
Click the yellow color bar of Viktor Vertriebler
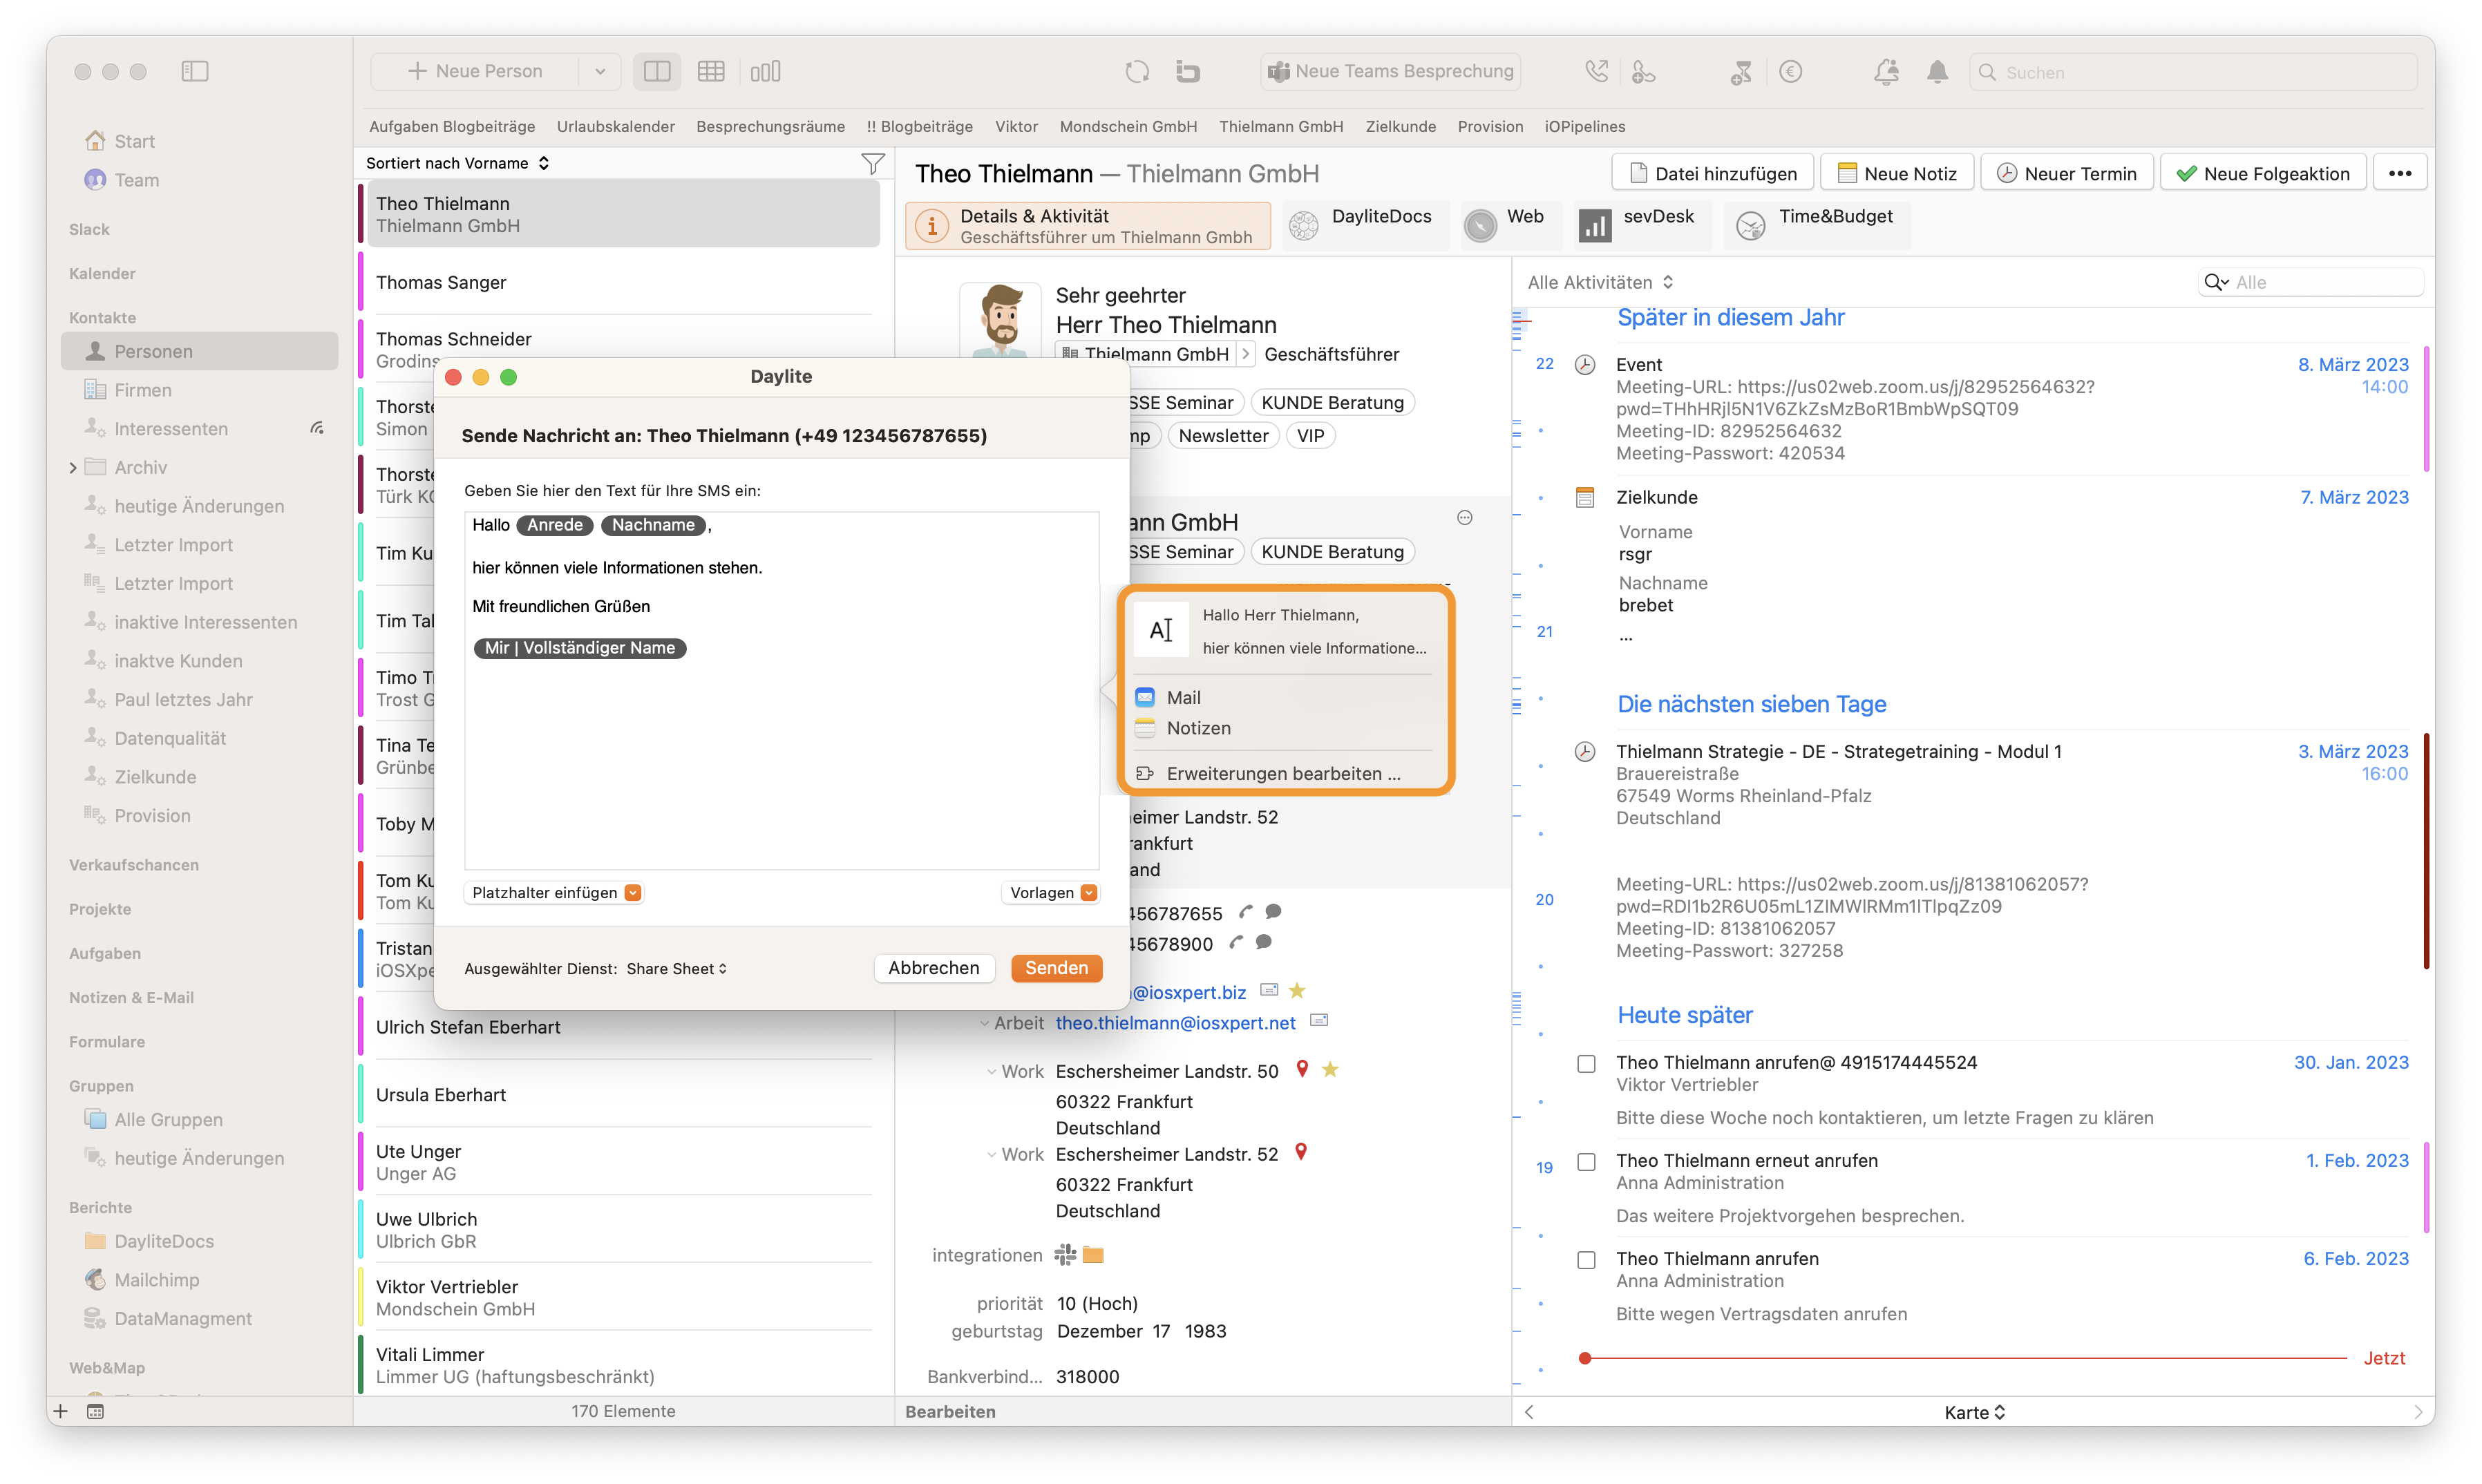click(360, 1297)
